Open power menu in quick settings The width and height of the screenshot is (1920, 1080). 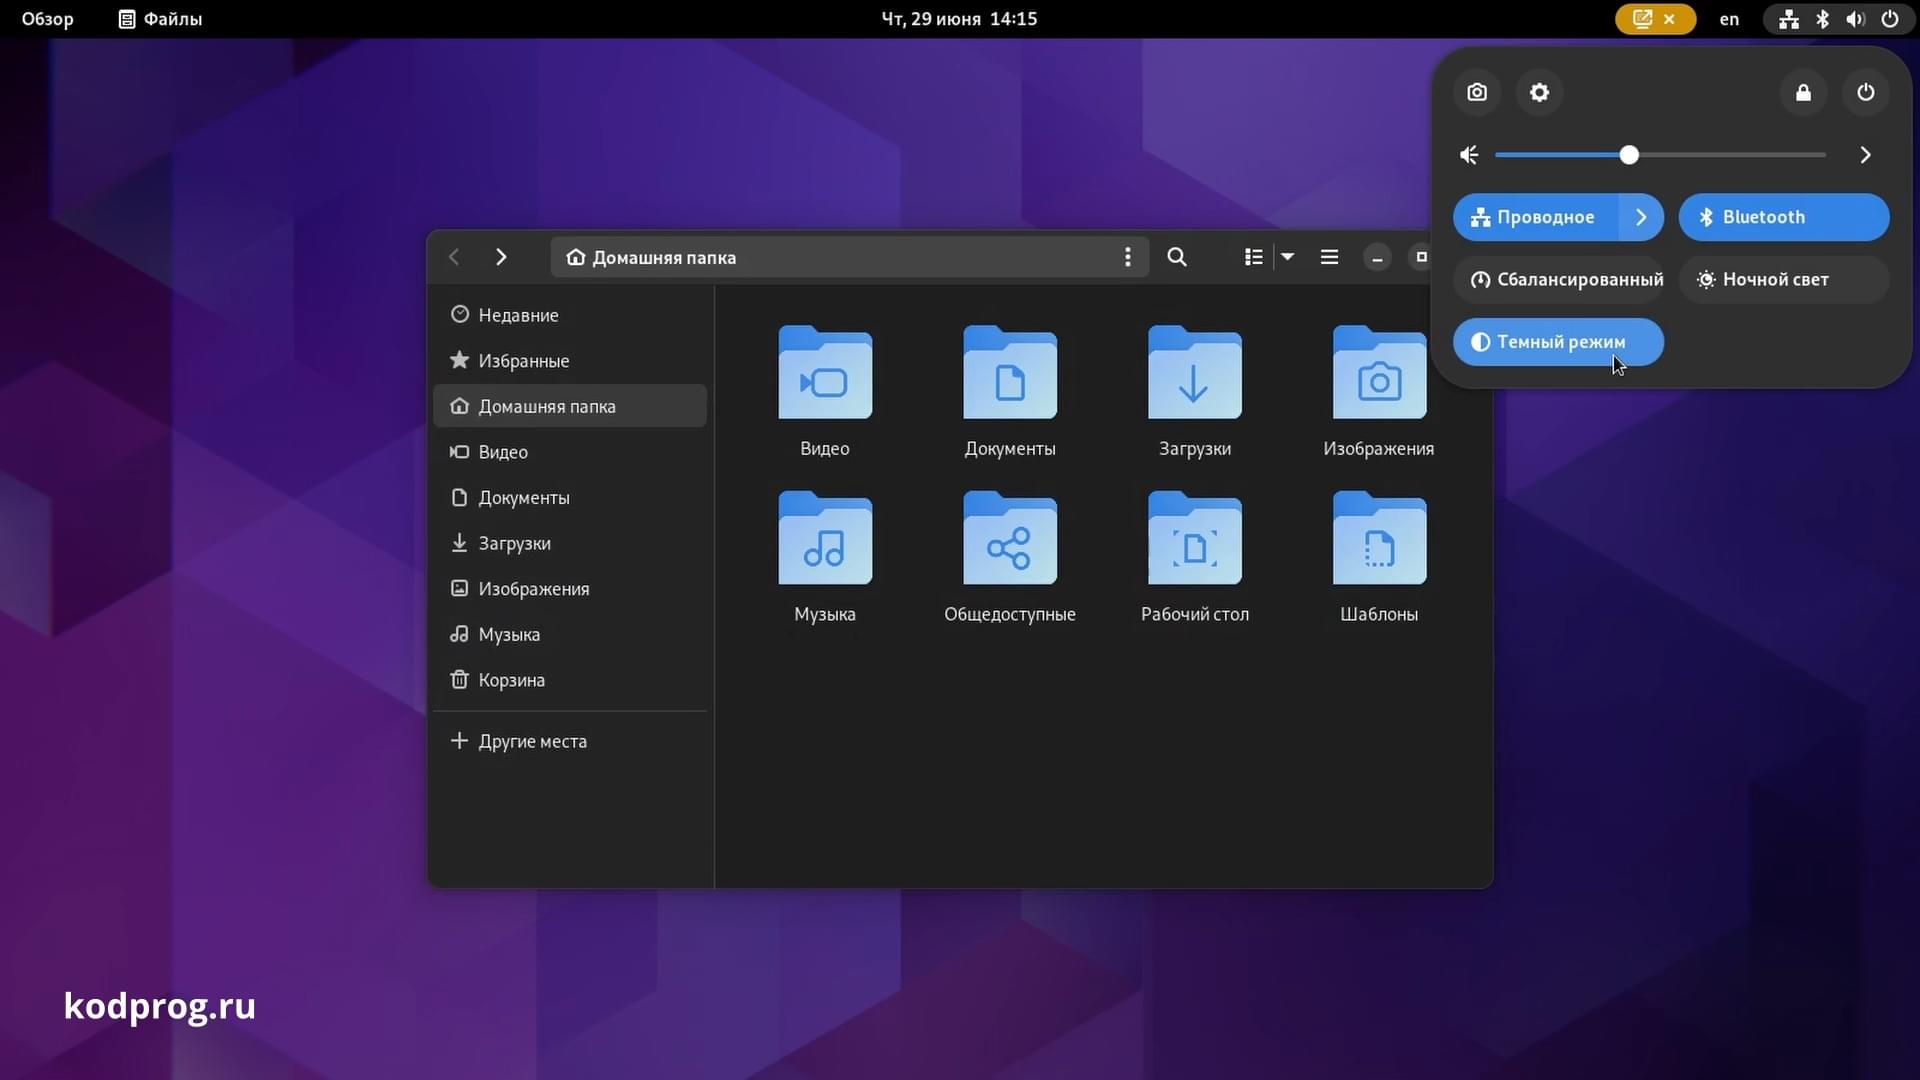1865,92
